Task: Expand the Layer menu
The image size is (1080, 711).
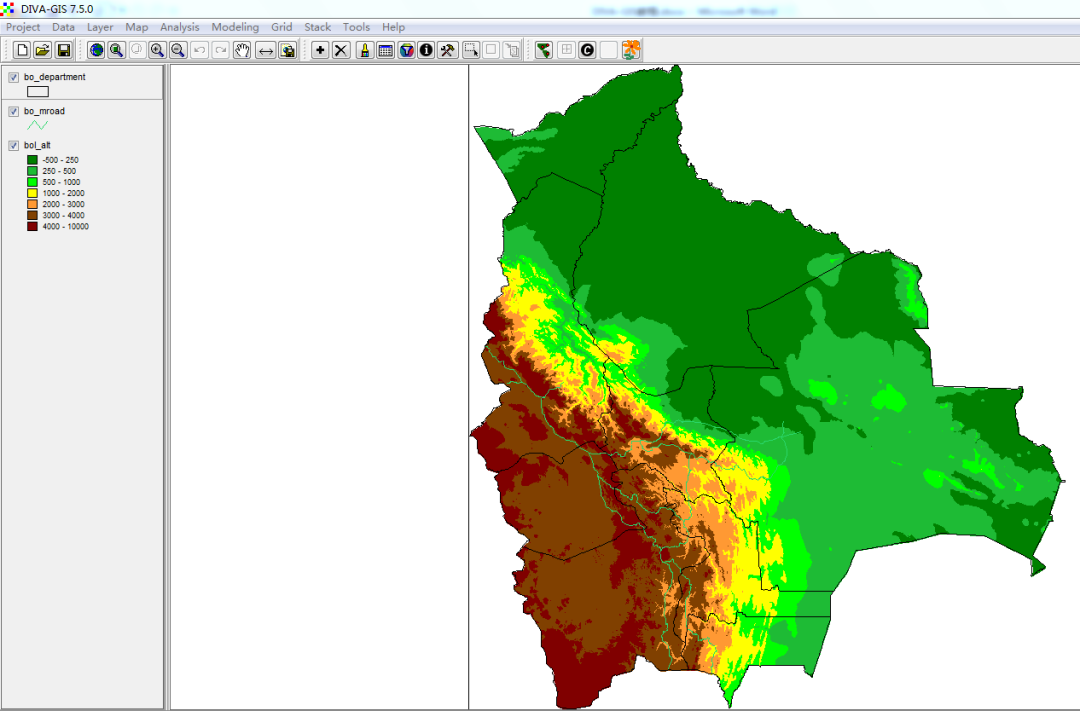Action: (100, 27)
